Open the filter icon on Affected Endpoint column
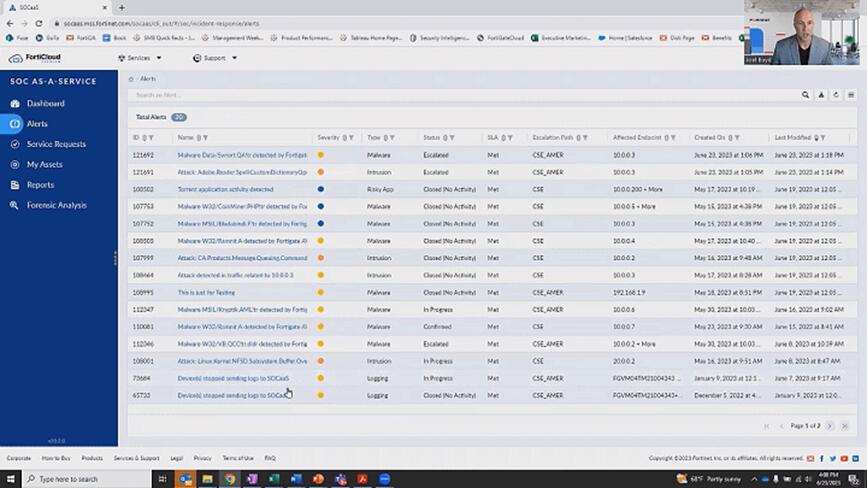Viewport: 867px width, 488px height. click(673, 138)
